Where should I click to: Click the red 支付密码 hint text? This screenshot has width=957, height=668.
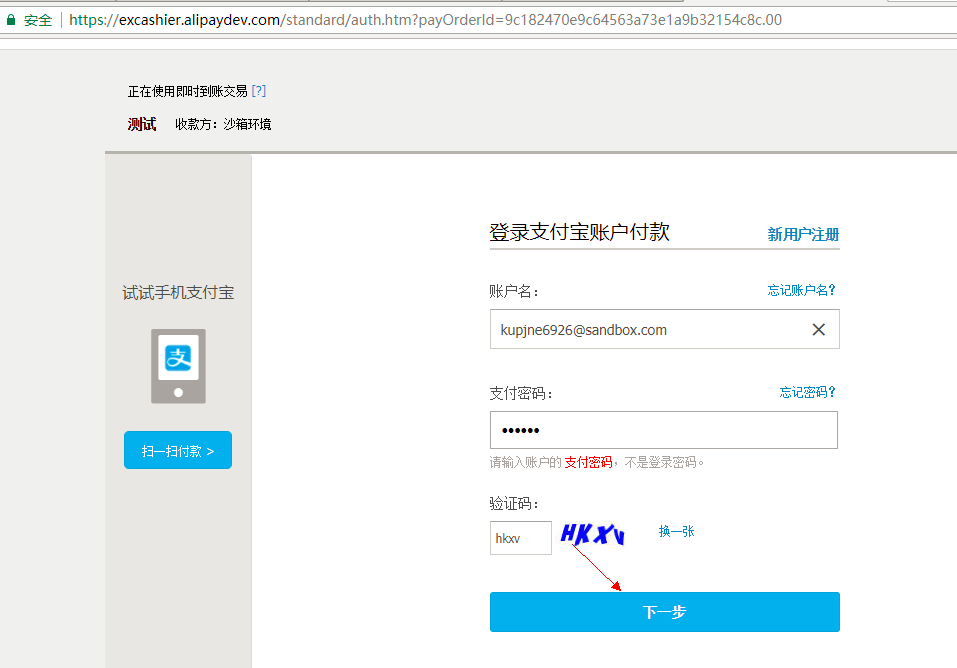588,462
